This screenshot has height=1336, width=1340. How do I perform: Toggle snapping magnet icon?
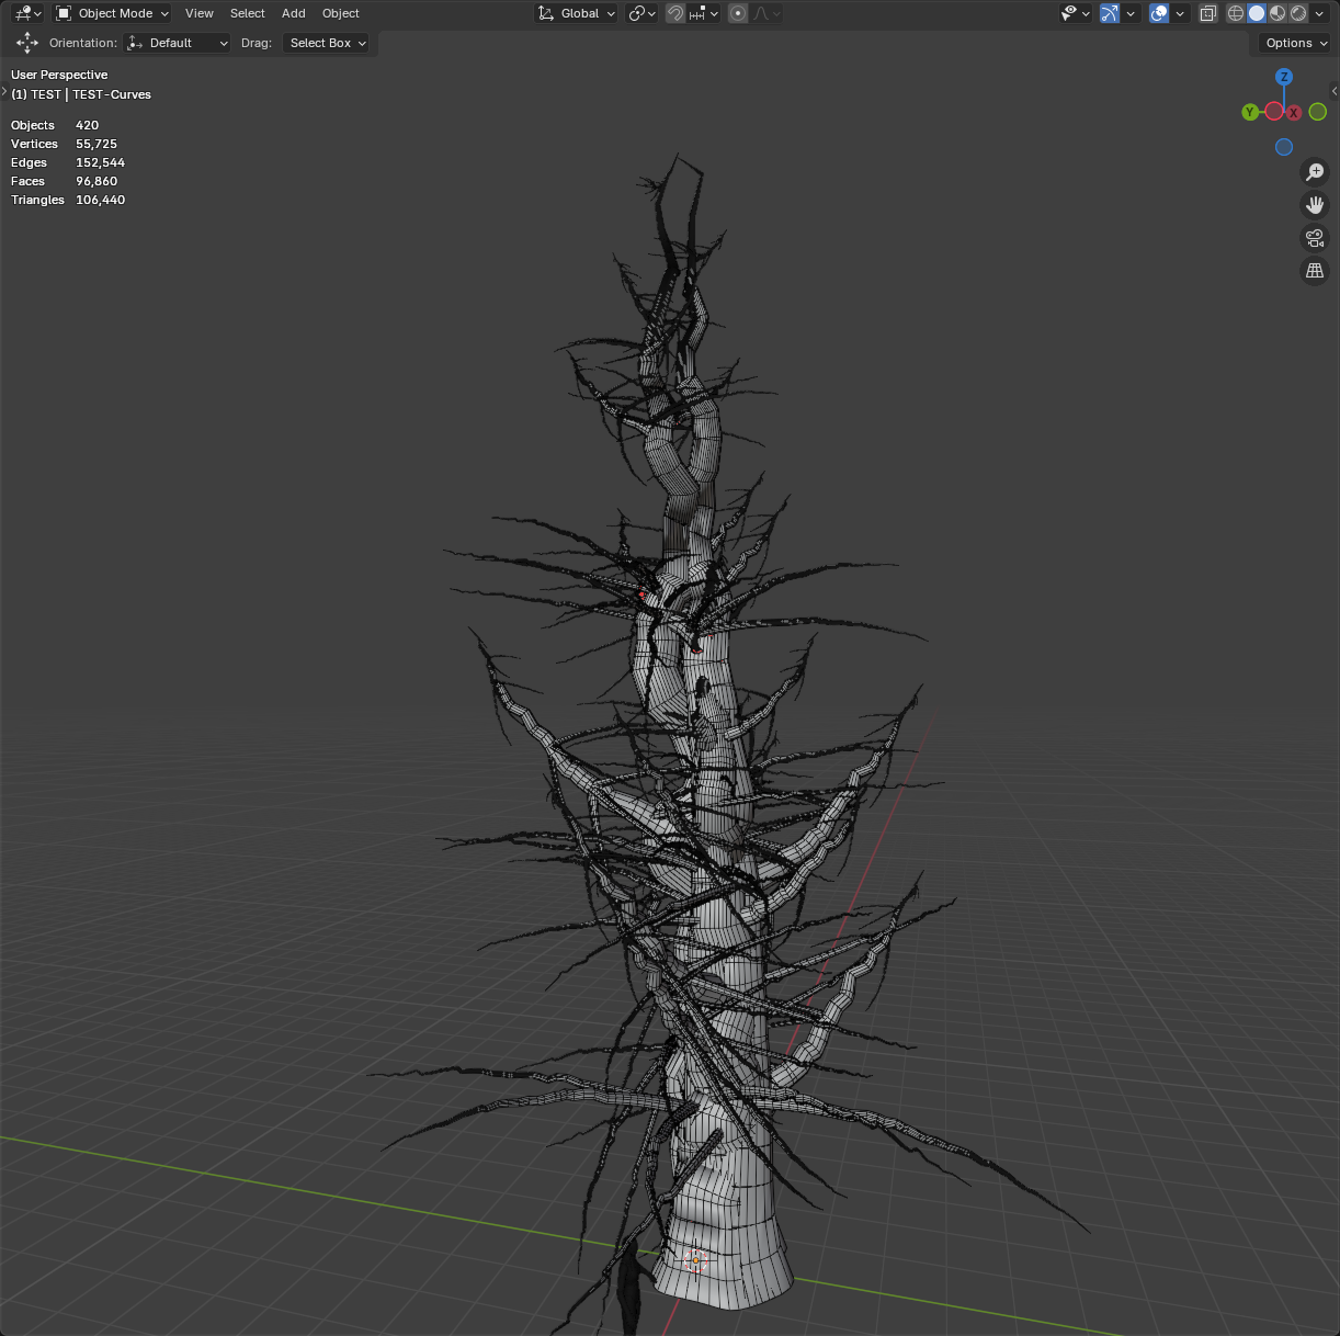676,13
